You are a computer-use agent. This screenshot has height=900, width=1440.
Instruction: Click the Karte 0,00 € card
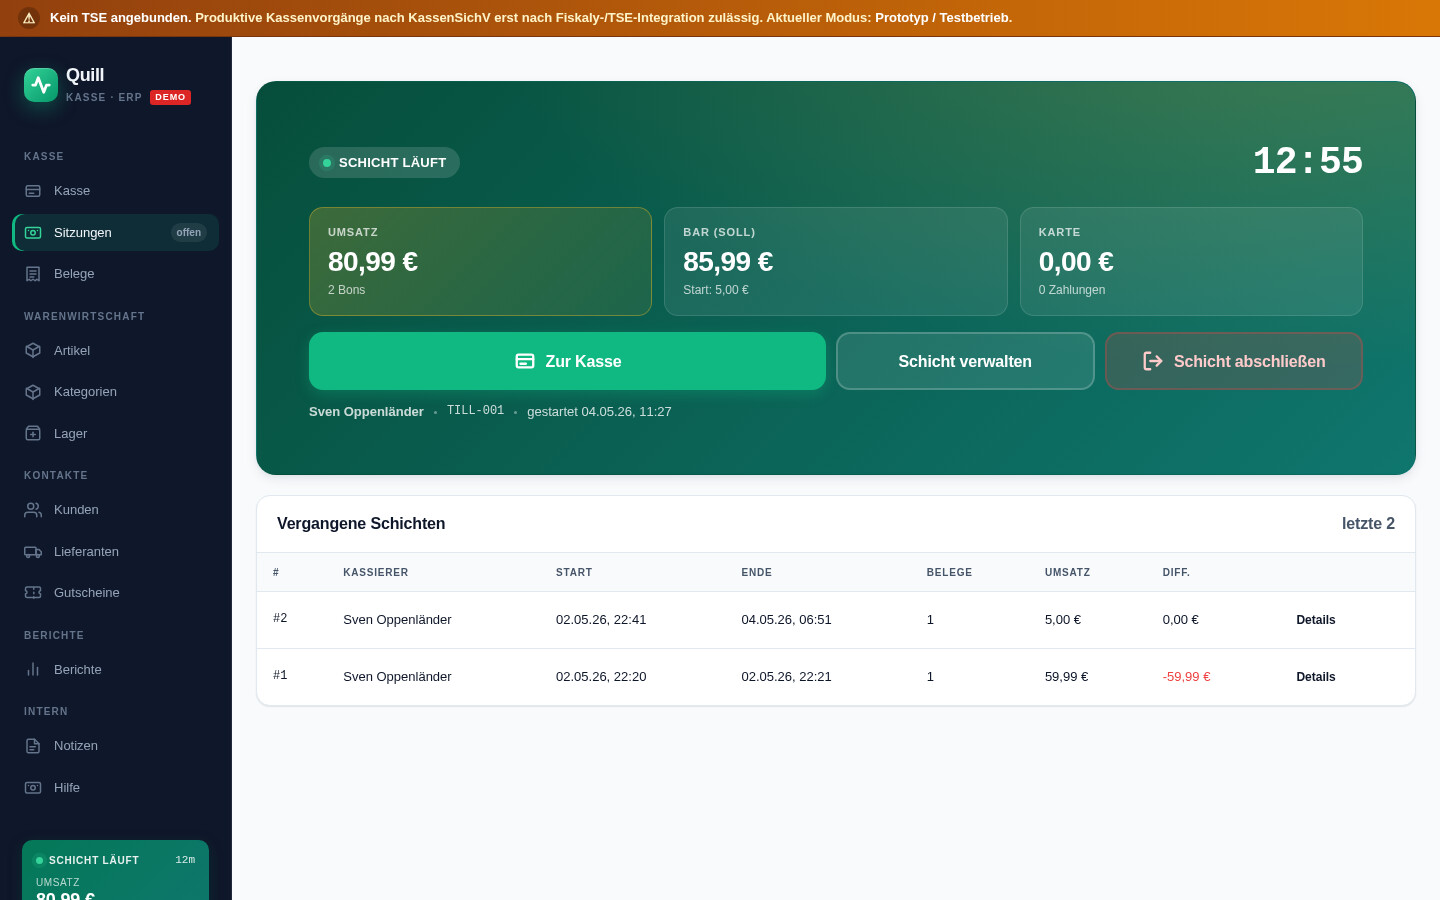coord(1191,262)
